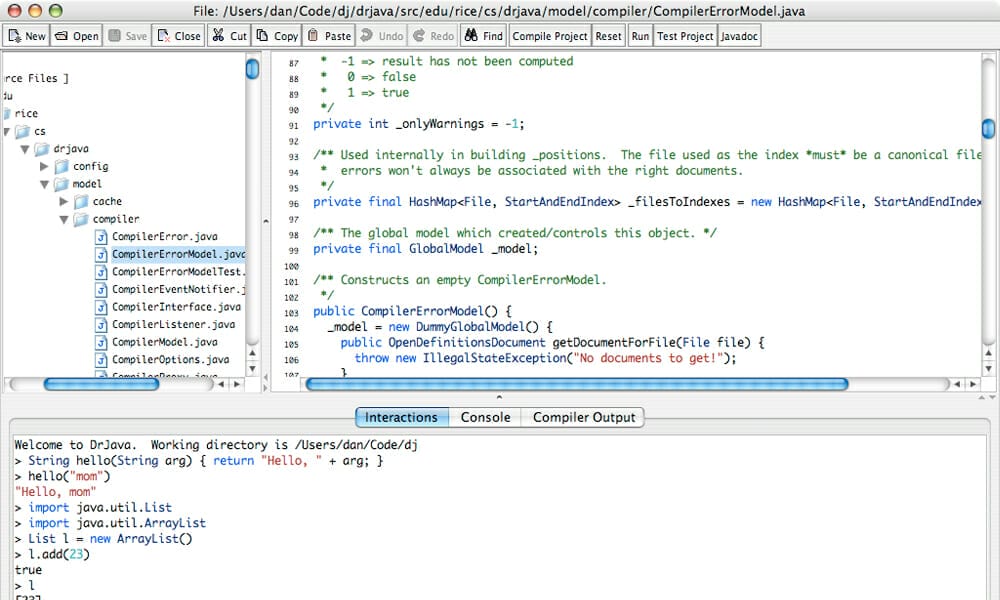Collapse the compiler folder in the sidebar
Viewport: 1000px width, 600px height.
pyautogui.click(x=63, y=219)
